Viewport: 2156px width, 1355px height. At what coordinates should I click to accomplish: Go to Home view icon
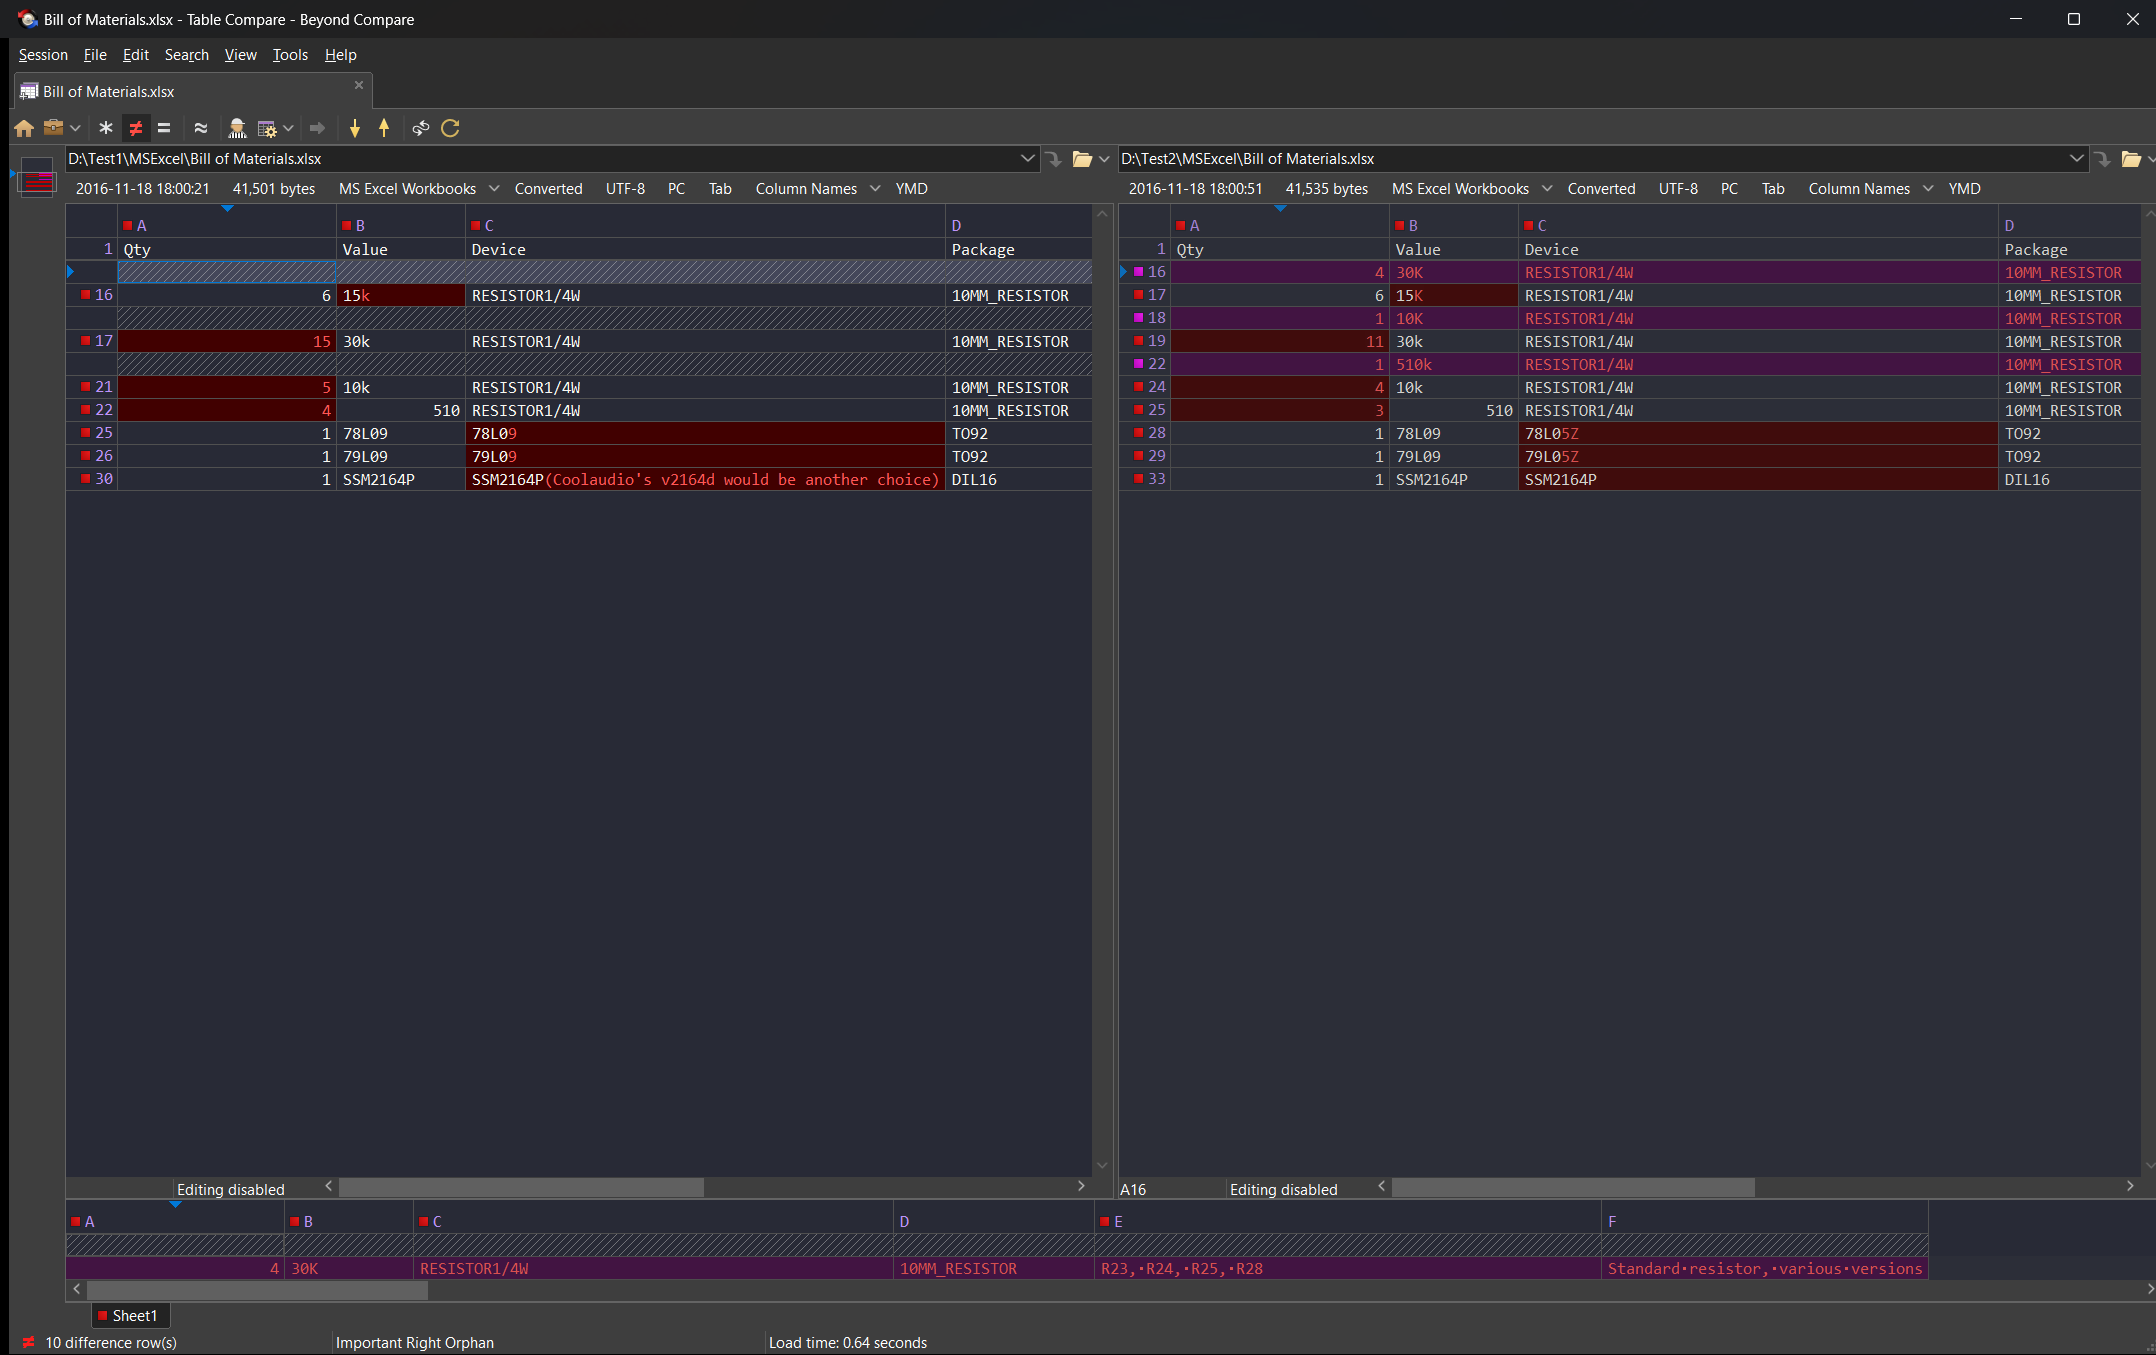[x=24, y=128]
